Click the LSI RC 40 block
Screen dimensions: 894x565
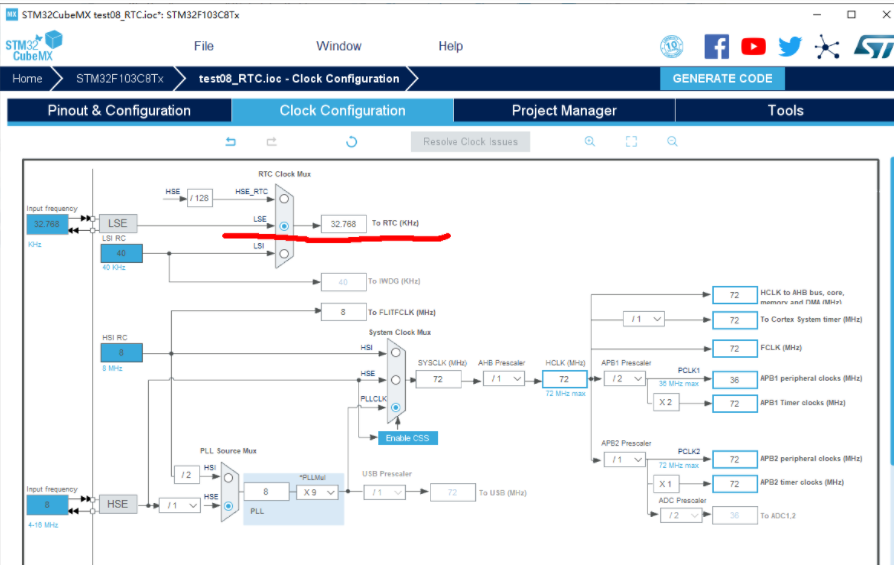pyautogui.click(x=121, y=253)
